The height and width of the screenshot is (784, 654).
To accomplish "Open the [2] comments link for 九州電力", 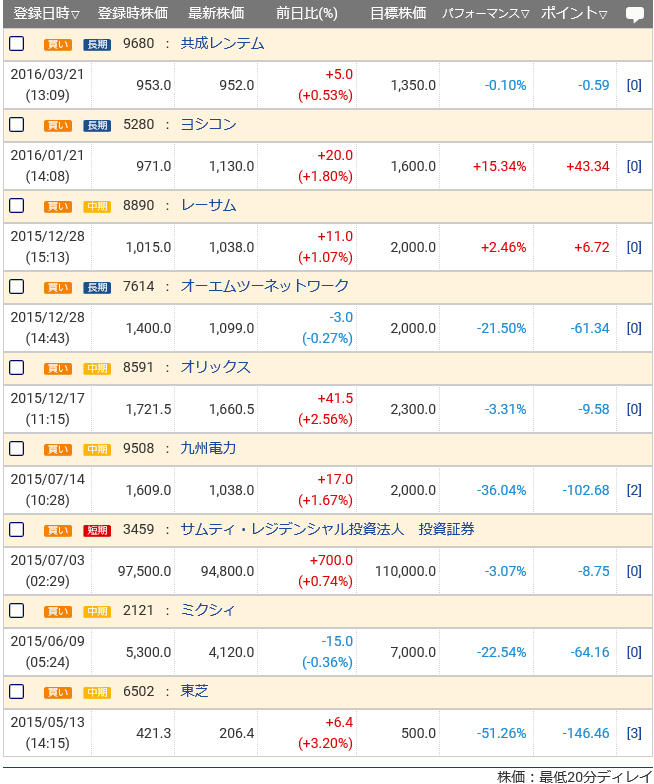I will [x=634, y=490].
